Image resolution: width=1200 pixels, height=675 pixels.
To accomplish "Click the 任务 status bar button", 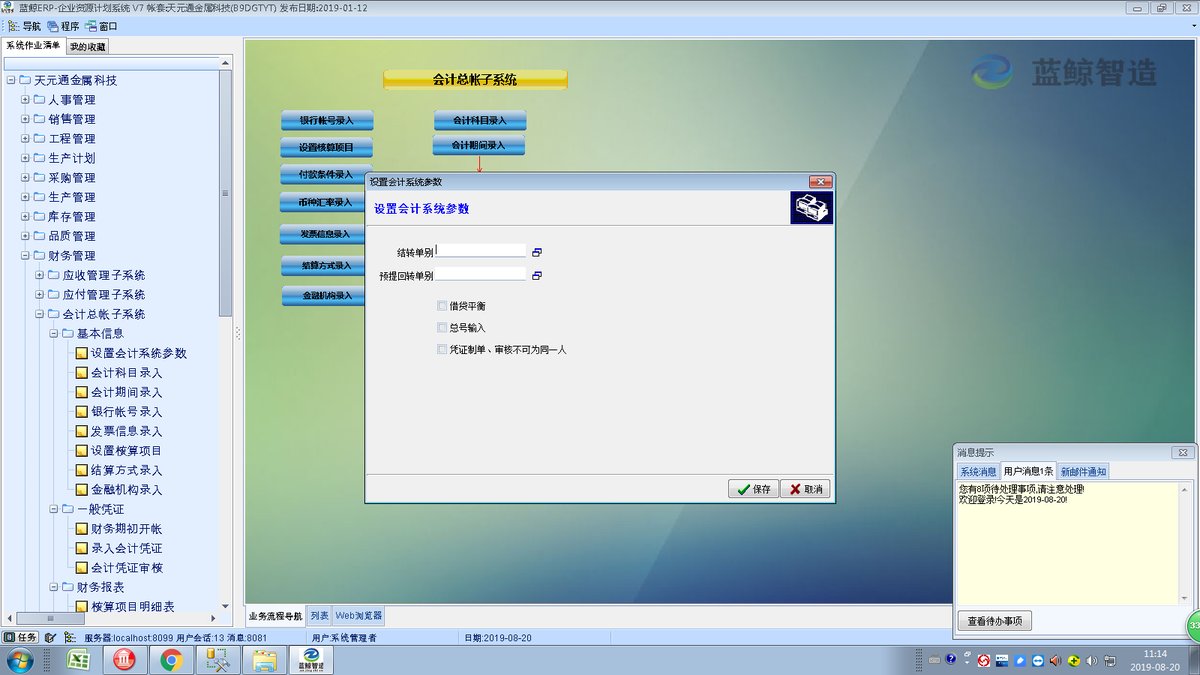I will coord(21,637).
